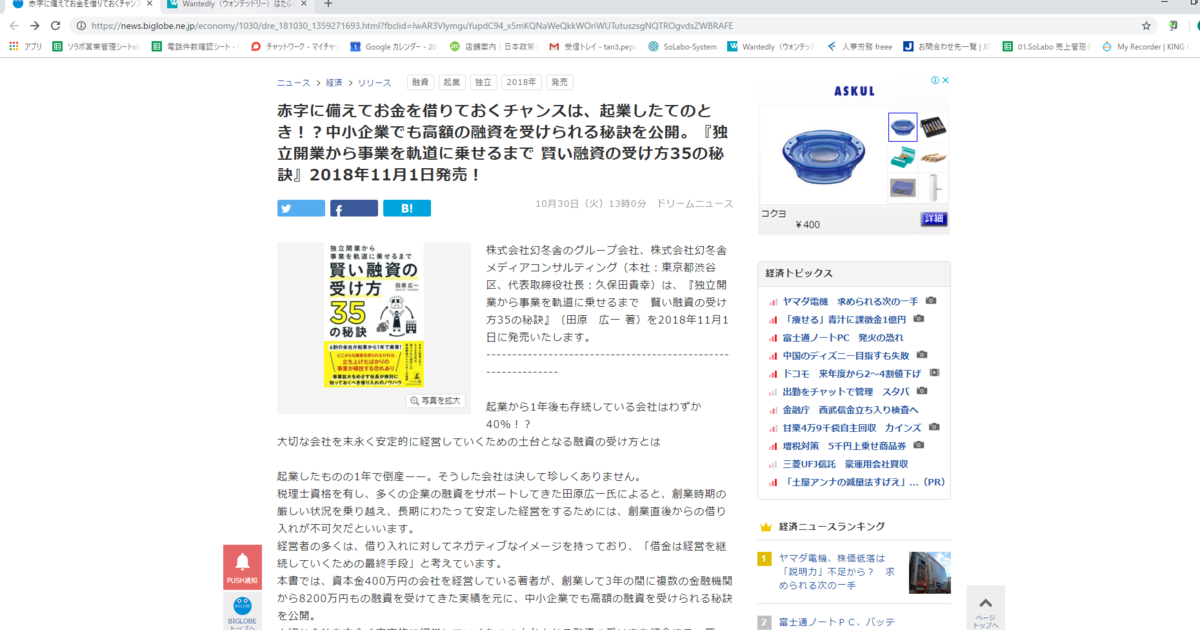
Task: Go to ニュース breadcrumb link
Action: click(294, 83)
